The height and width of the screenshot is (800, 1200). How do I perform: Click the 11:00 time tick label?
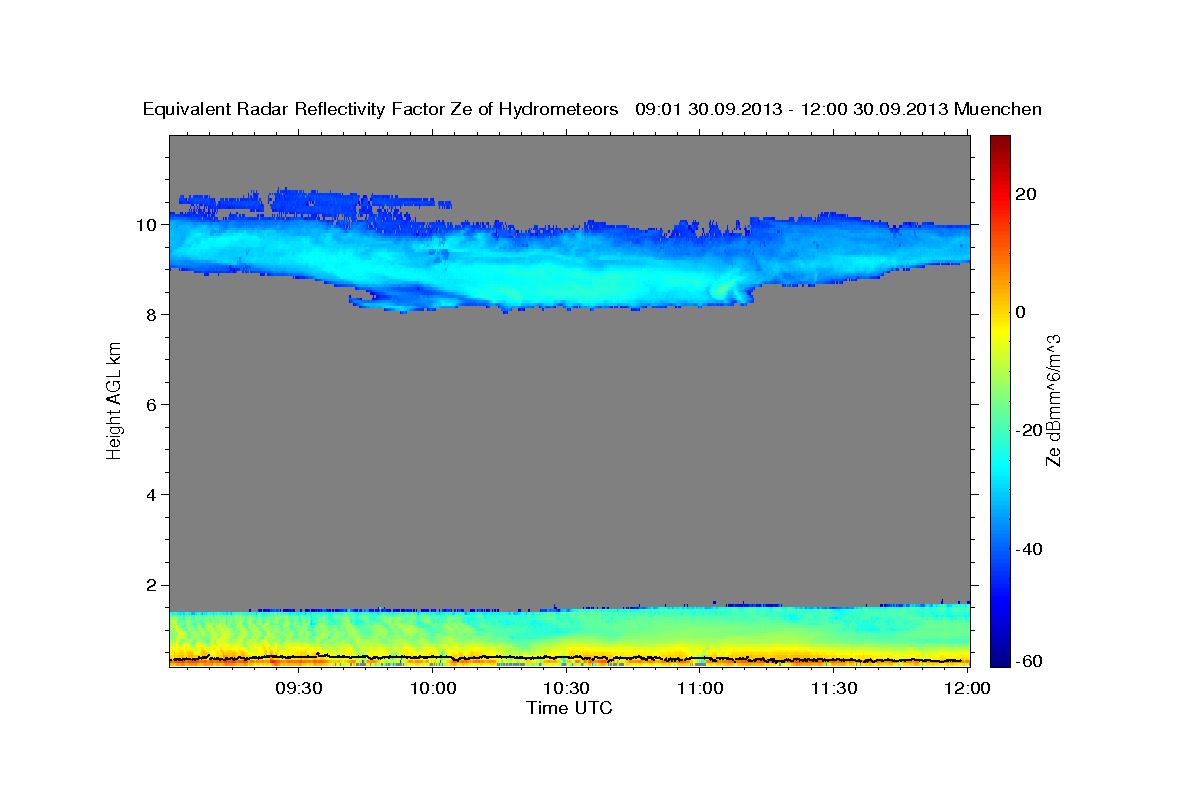700,688
